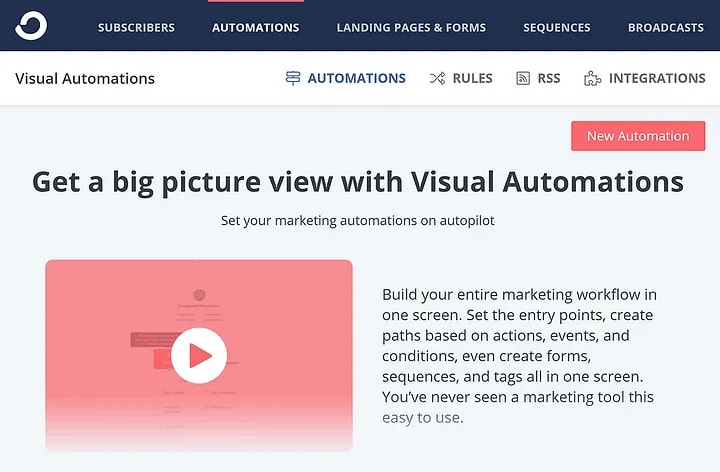
Task: Click the 'Get a big picture view' heading
Action: 358,182
